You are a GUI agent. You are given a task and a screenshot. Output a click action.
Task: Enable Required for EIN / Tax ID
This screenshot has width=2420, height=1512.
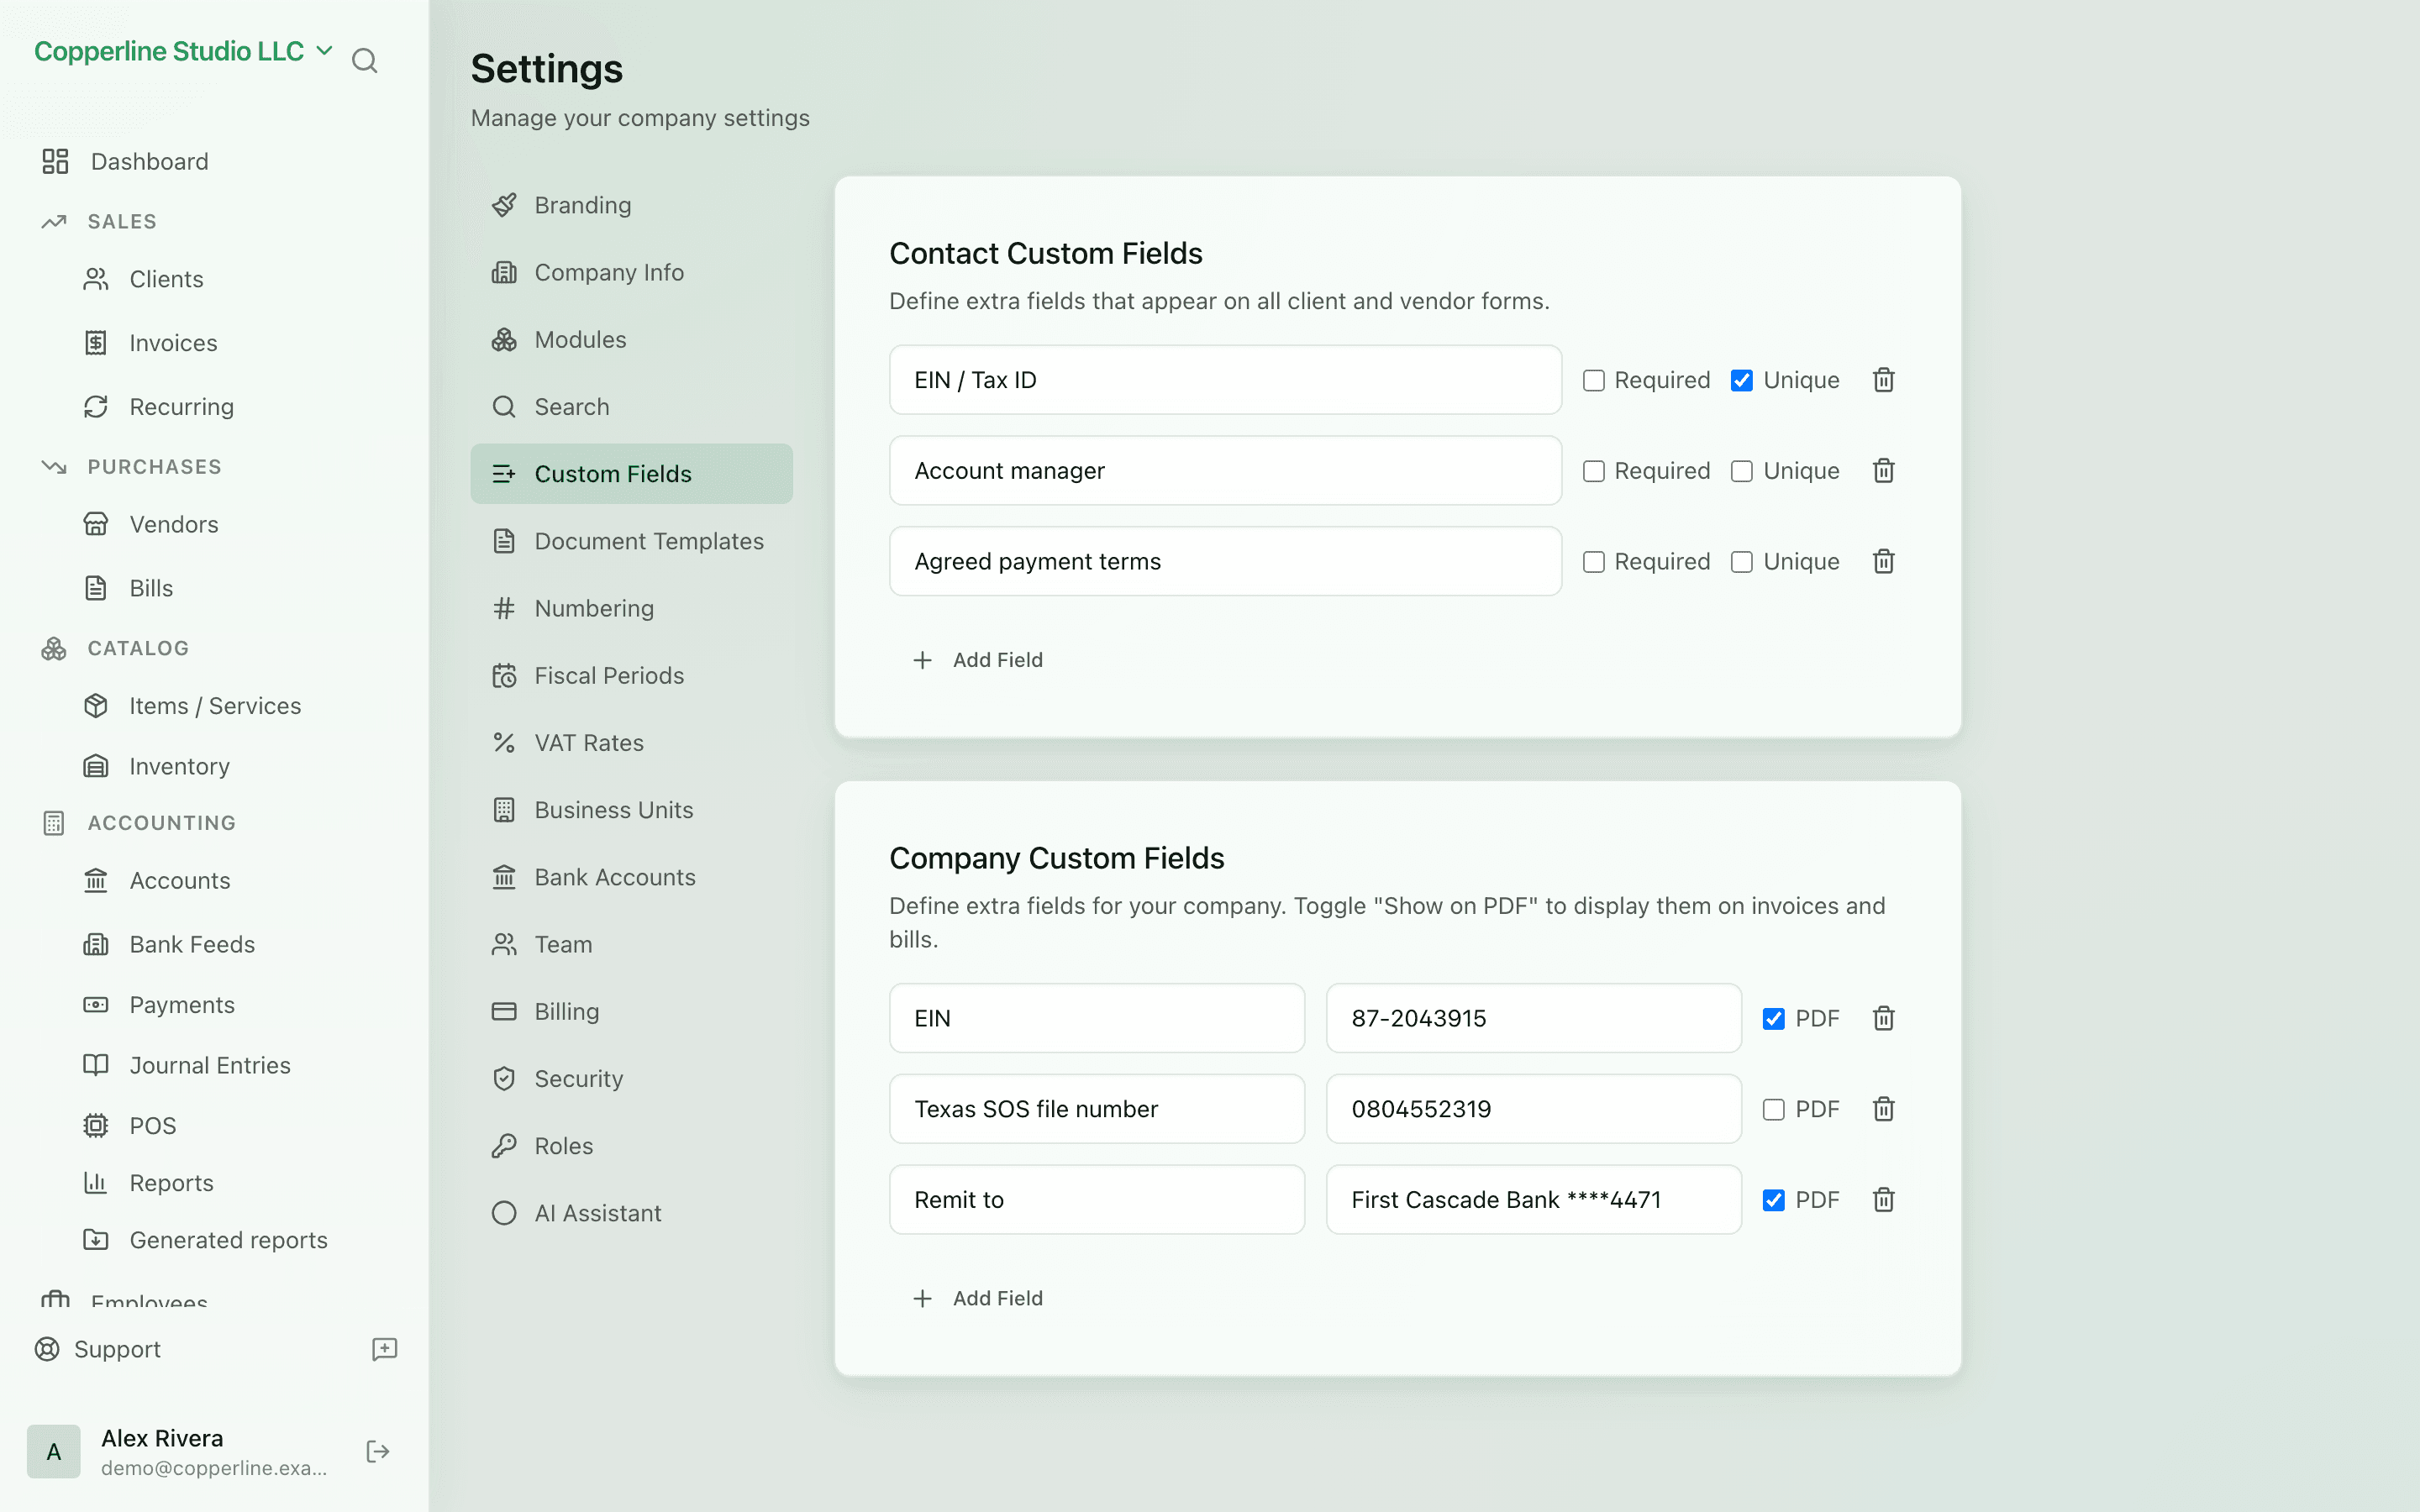[1593, 380]
